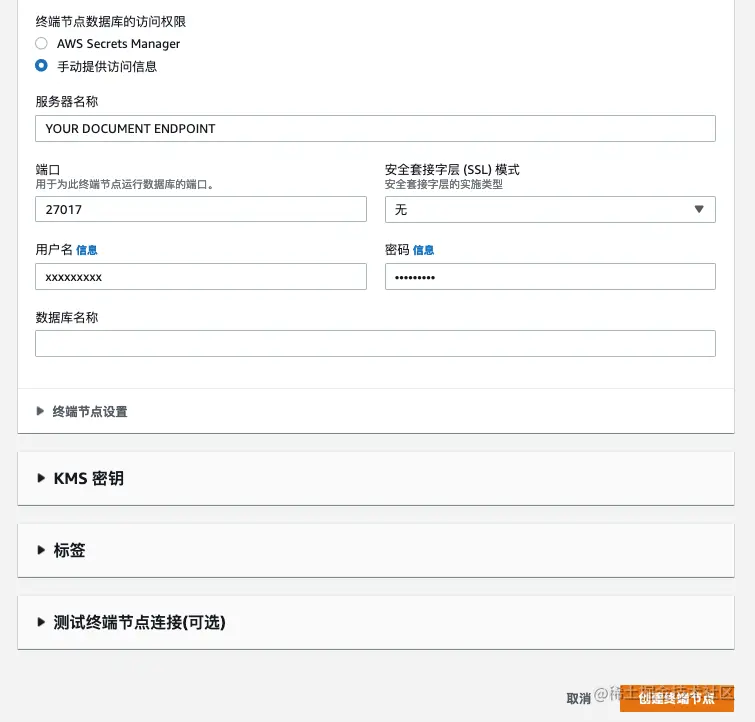Click the 安全套接字层的实施类型 description text
The width and height of the screenshot is (755, 722).
443,184
